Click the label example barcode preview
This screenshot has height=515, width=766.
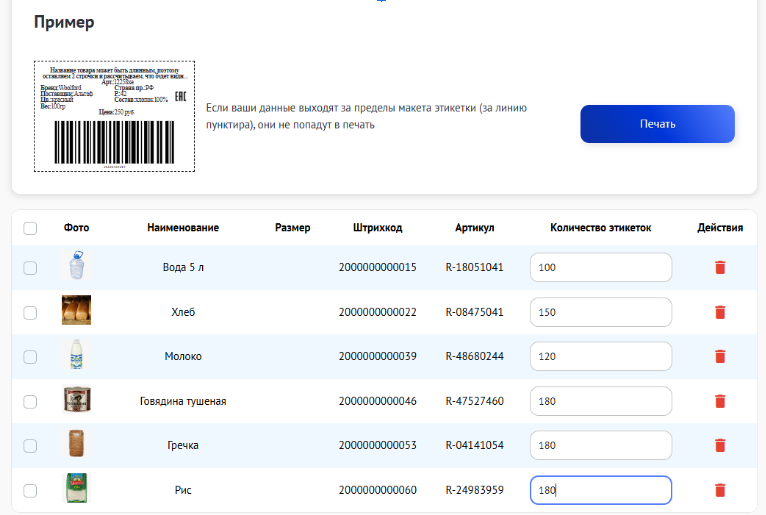pyautogui.click(x=114, y=116)
